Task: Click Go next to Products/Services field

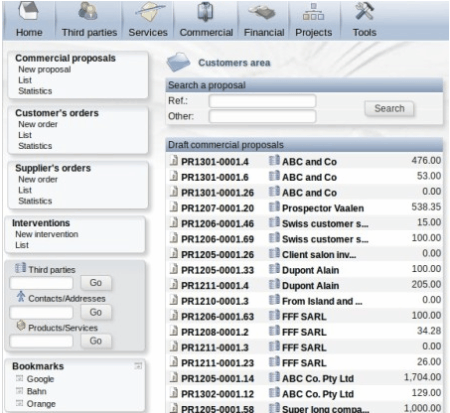Action: pyautogui.click(x=96, y=341)
